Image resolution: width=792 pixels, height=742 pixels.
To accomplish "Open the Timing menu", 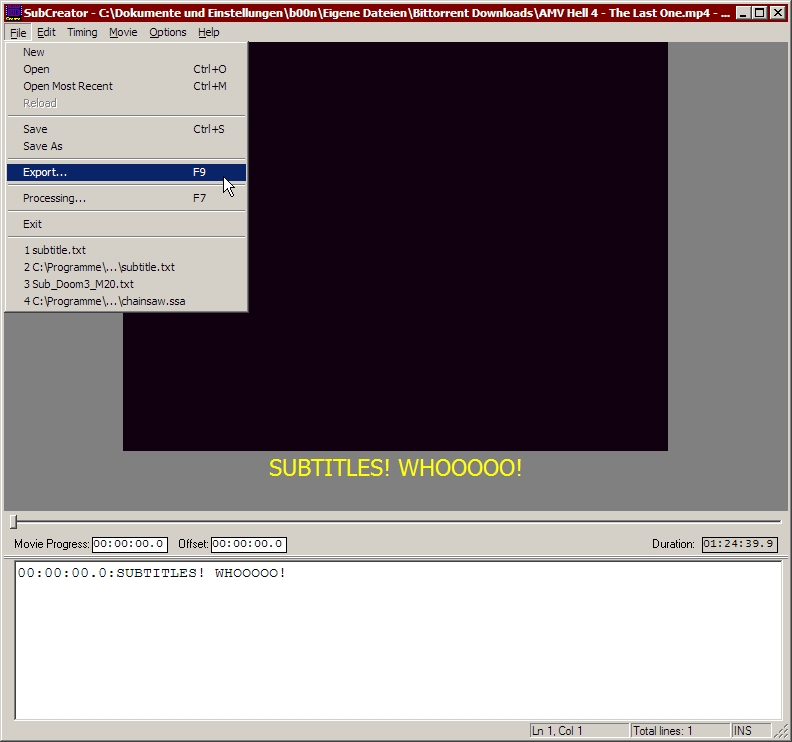I will coord(82,32).
